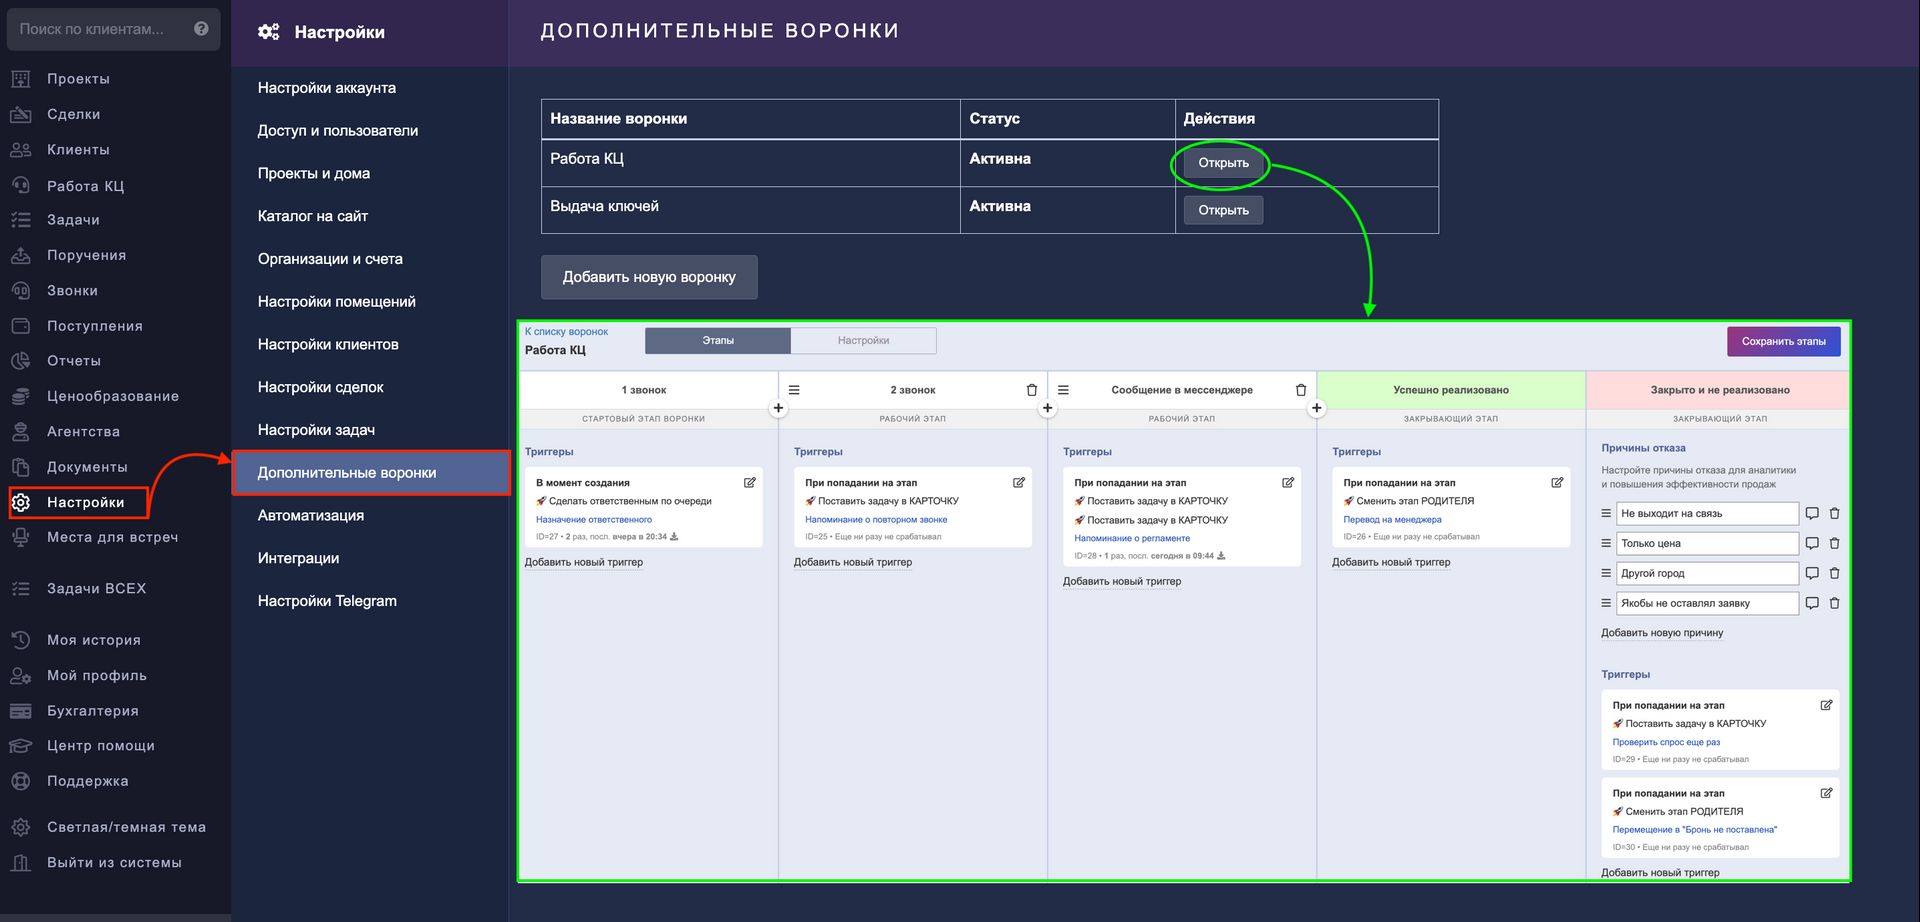
Task: Delete the 'Не выходит на связь' refusal reason
Action: coord(1834,514)
